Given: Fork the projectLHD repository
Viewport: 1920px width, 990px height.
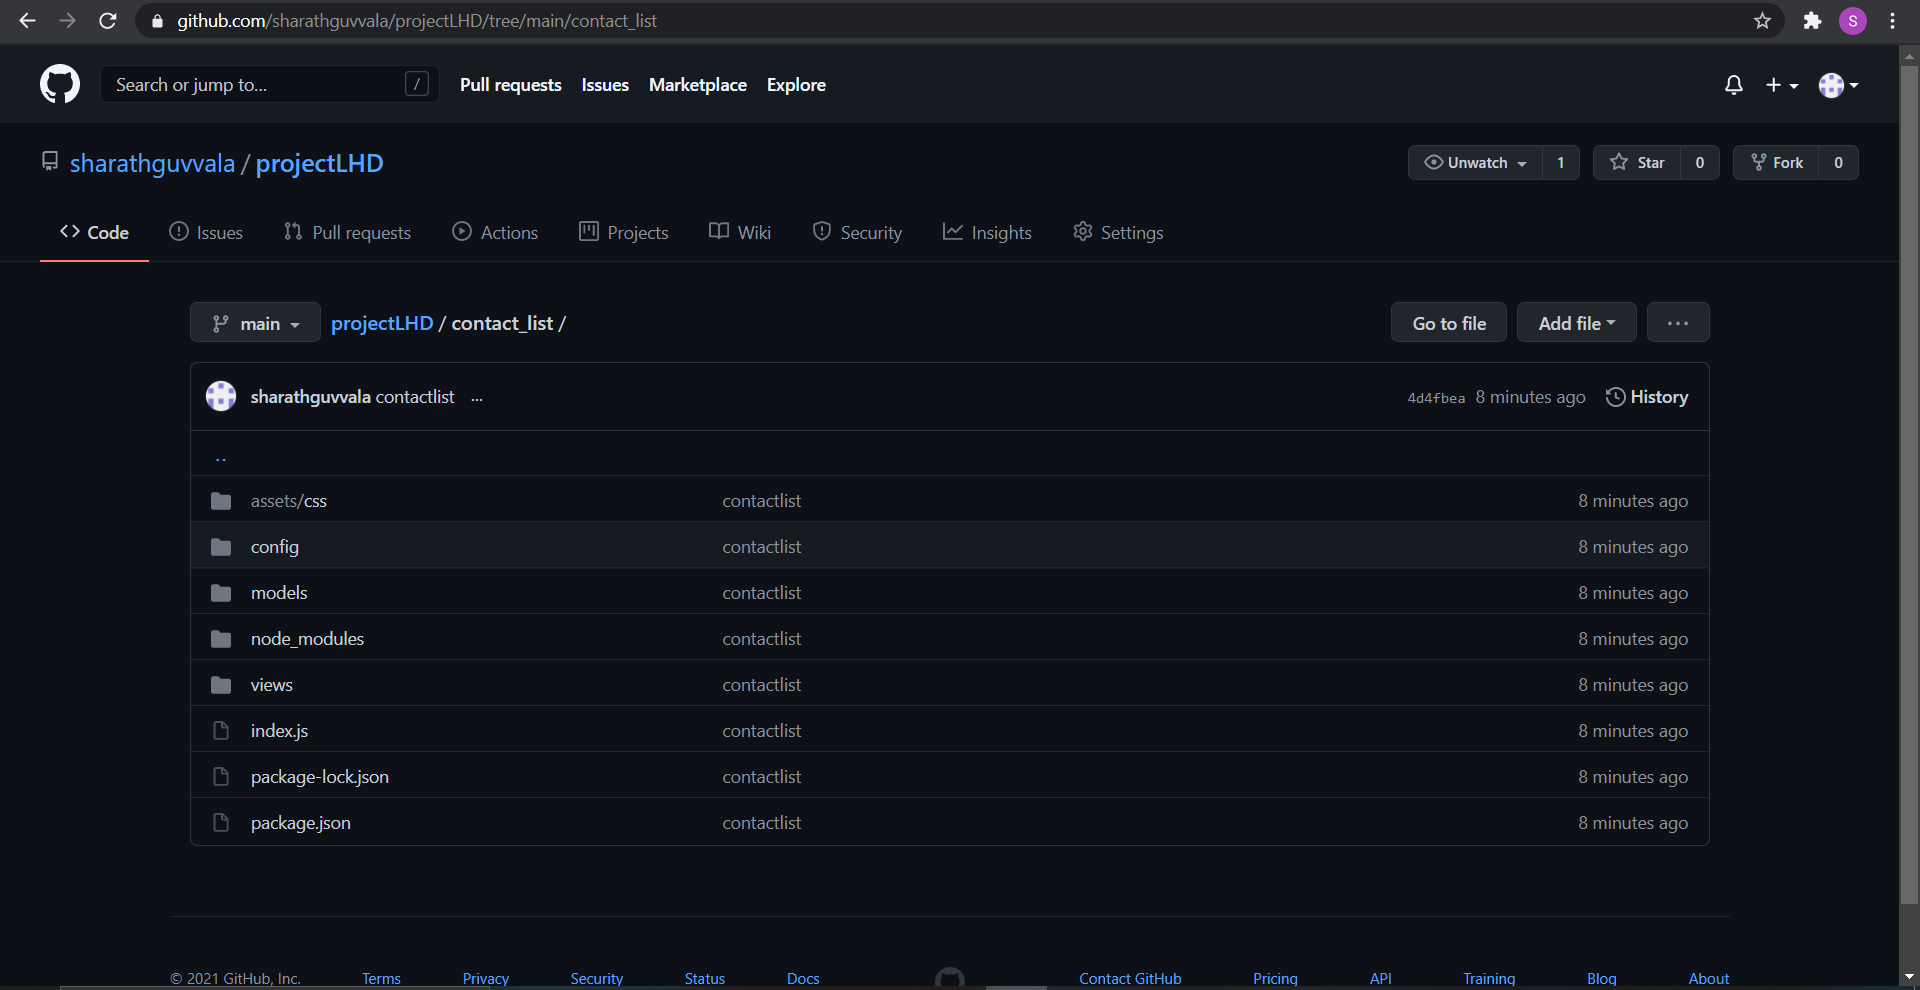Looking at the screenshot, I should coord(1776,162).
